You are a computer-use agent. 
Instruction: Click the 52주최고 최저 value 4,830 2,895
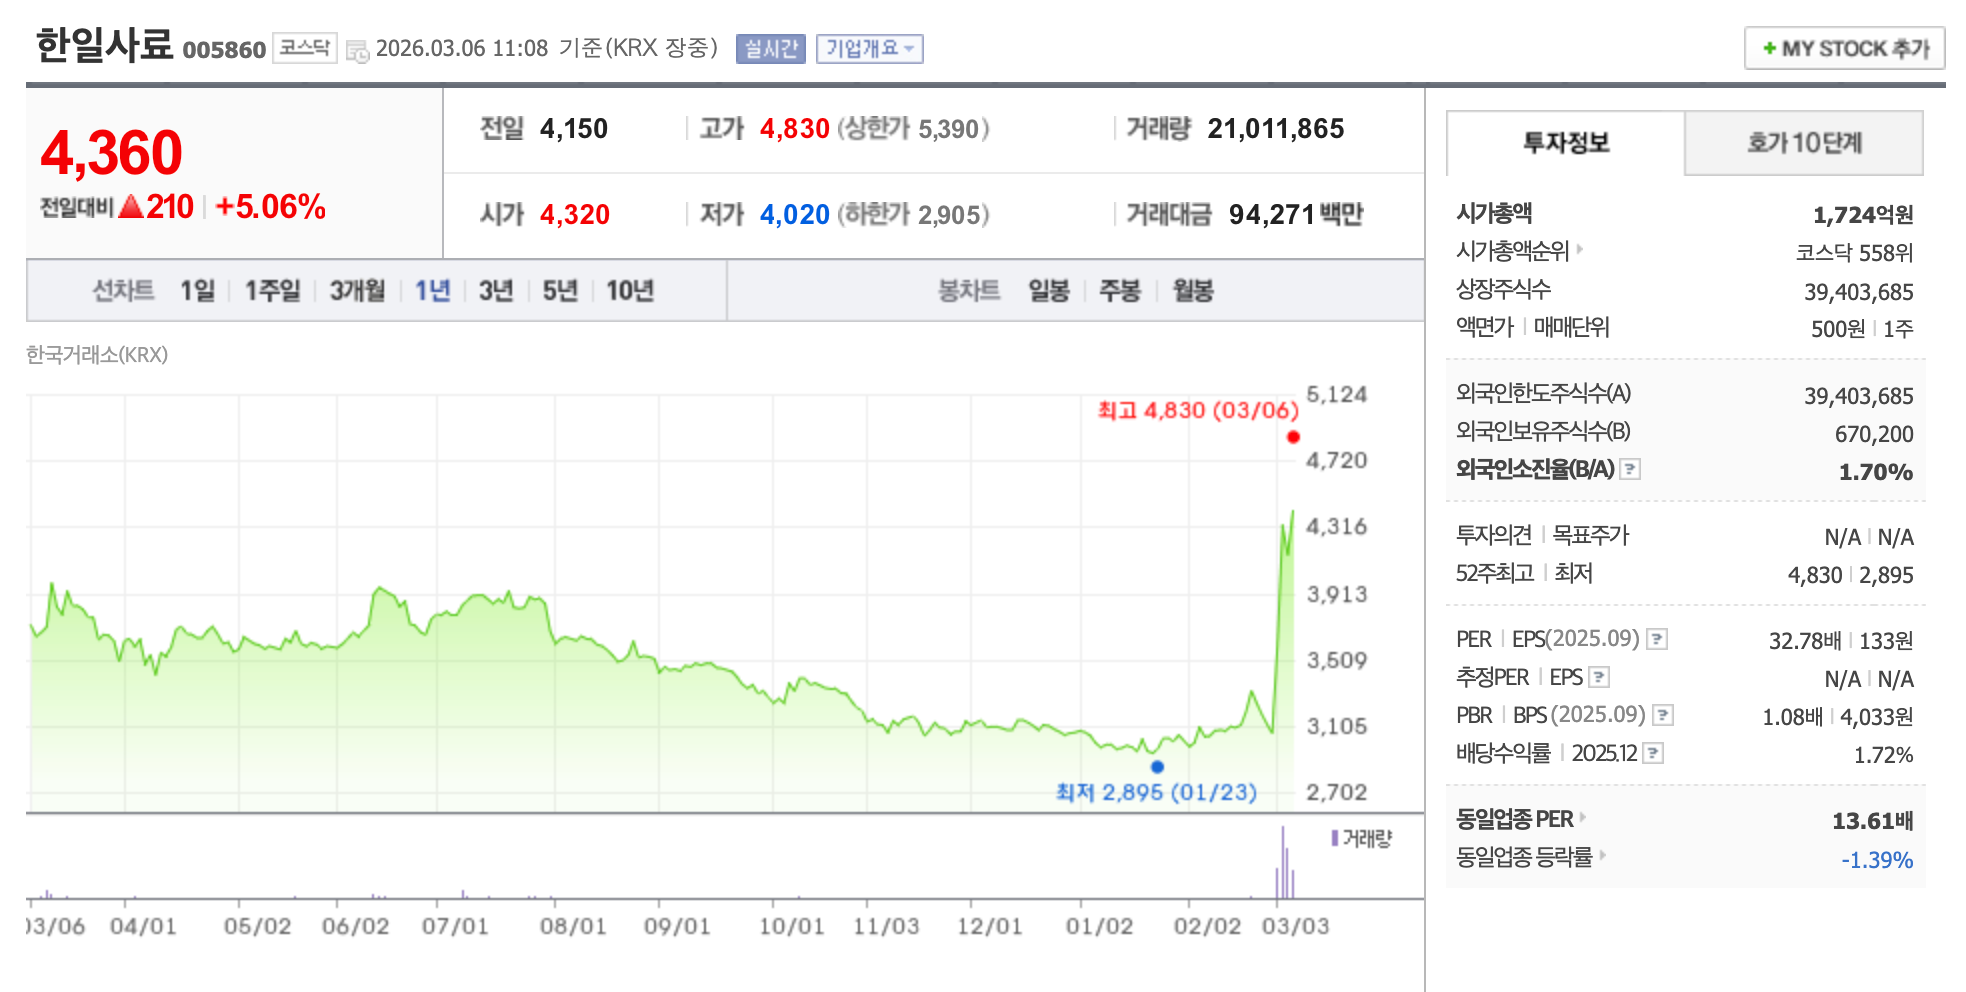click(x=1851, y=575)
